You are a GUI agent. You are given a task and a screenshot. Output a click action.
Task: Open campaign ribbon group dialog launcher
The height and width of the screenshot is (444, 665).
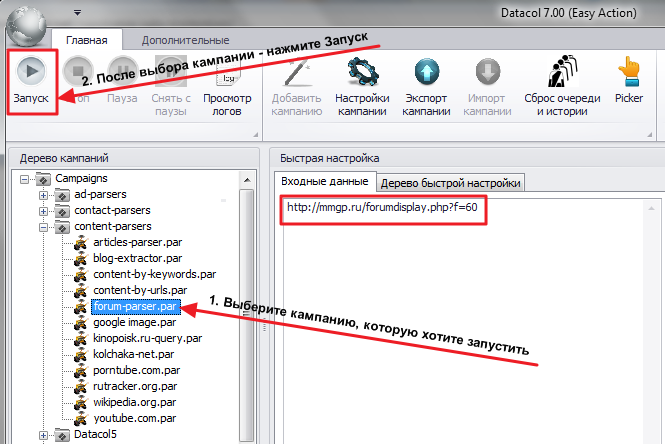click(x=650, y=134)
